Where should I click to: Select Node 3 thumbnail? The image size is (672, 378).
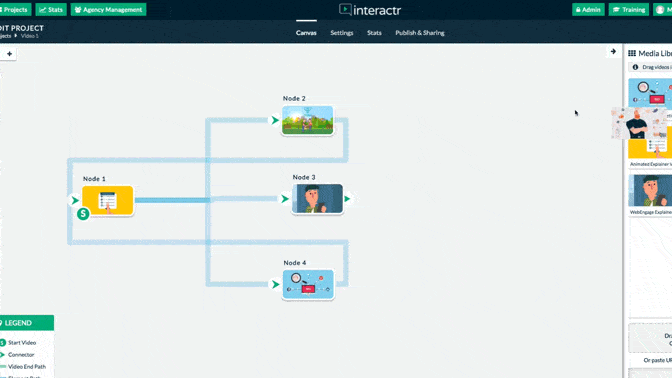coord(318,198)
